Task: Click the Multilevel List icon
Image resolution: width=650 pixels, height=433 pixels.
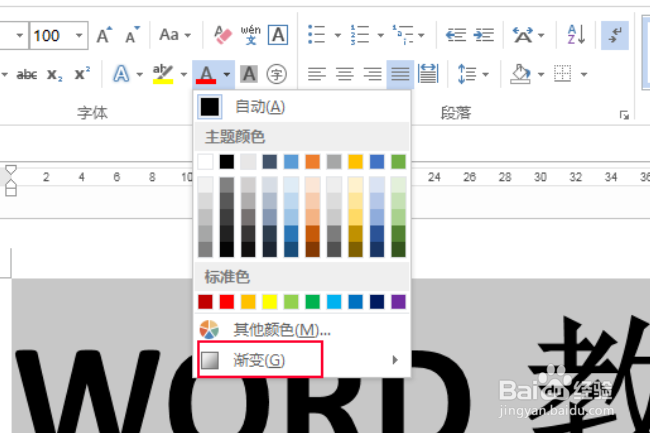Action: pos(403,35)
